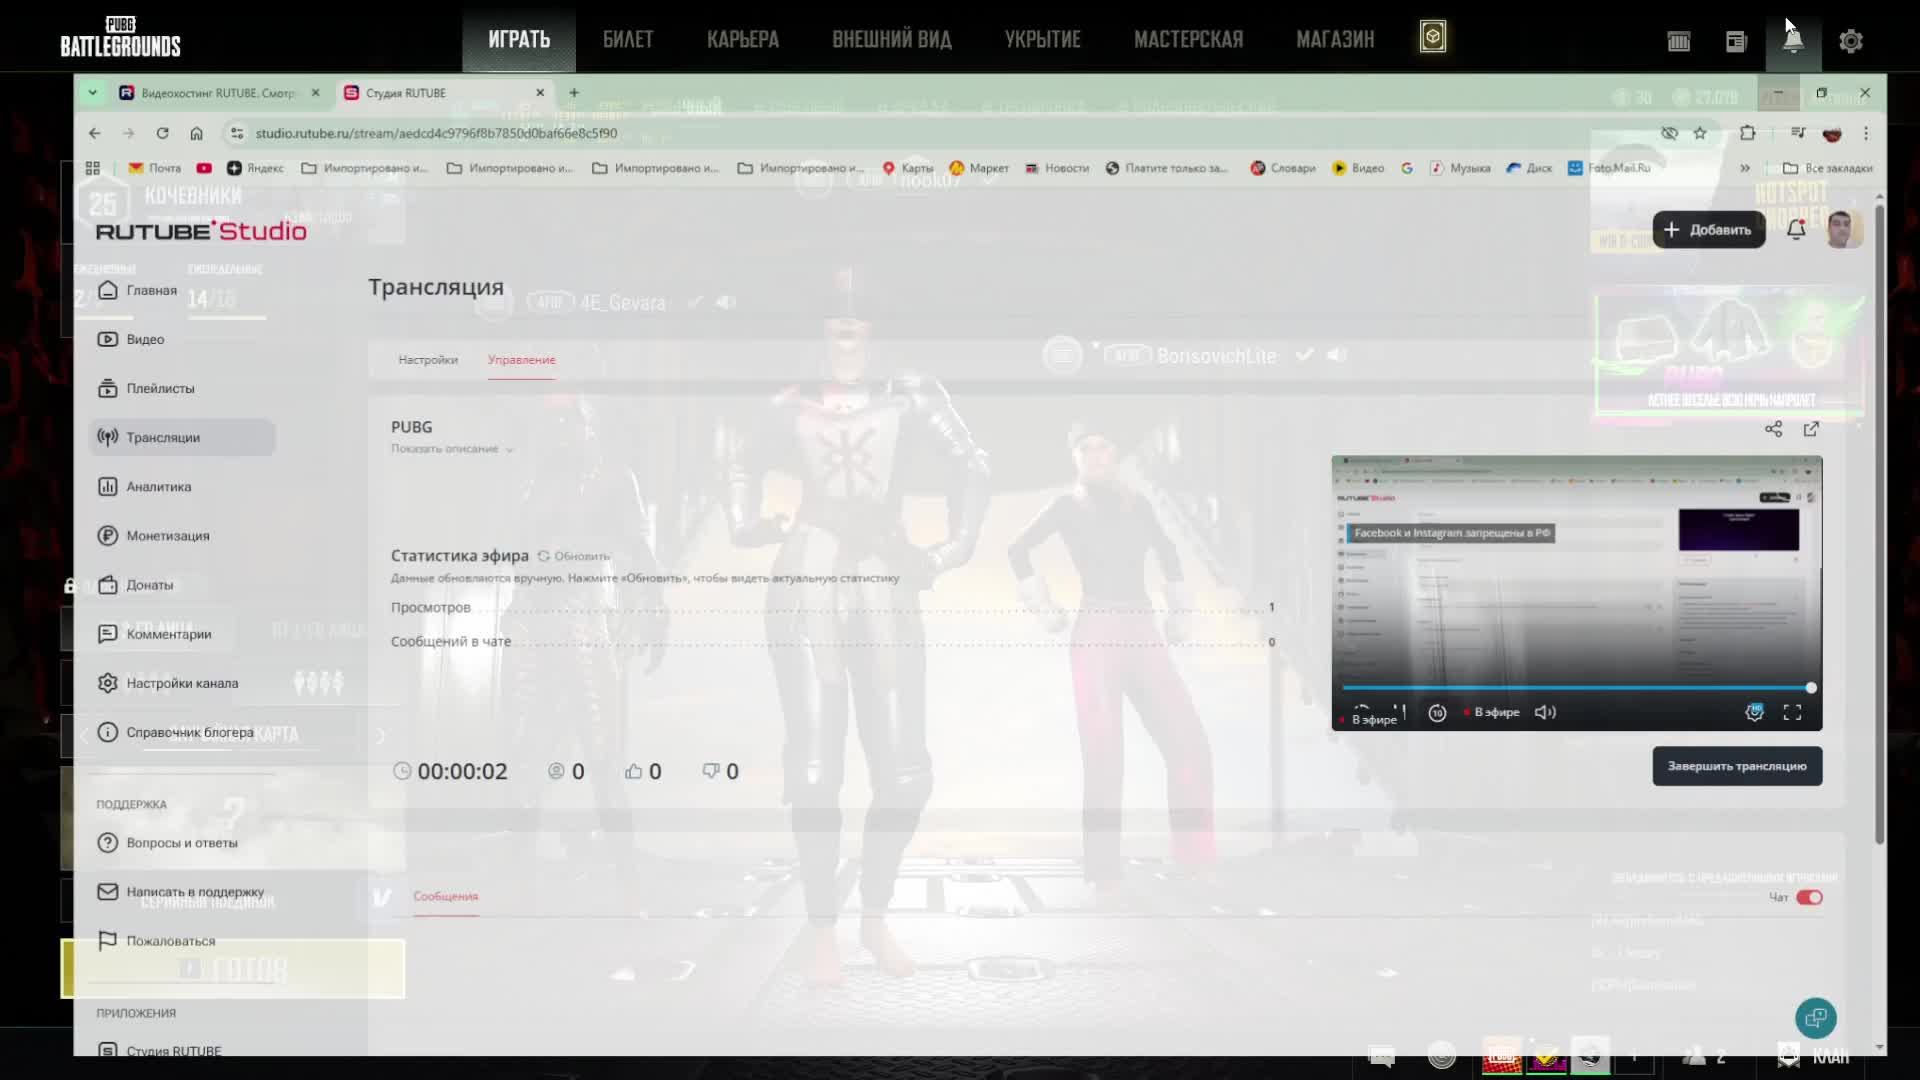Screen dimensions: 1920x1080
Task: Click Завершить трансляцию button
Action: point(1736,766)
